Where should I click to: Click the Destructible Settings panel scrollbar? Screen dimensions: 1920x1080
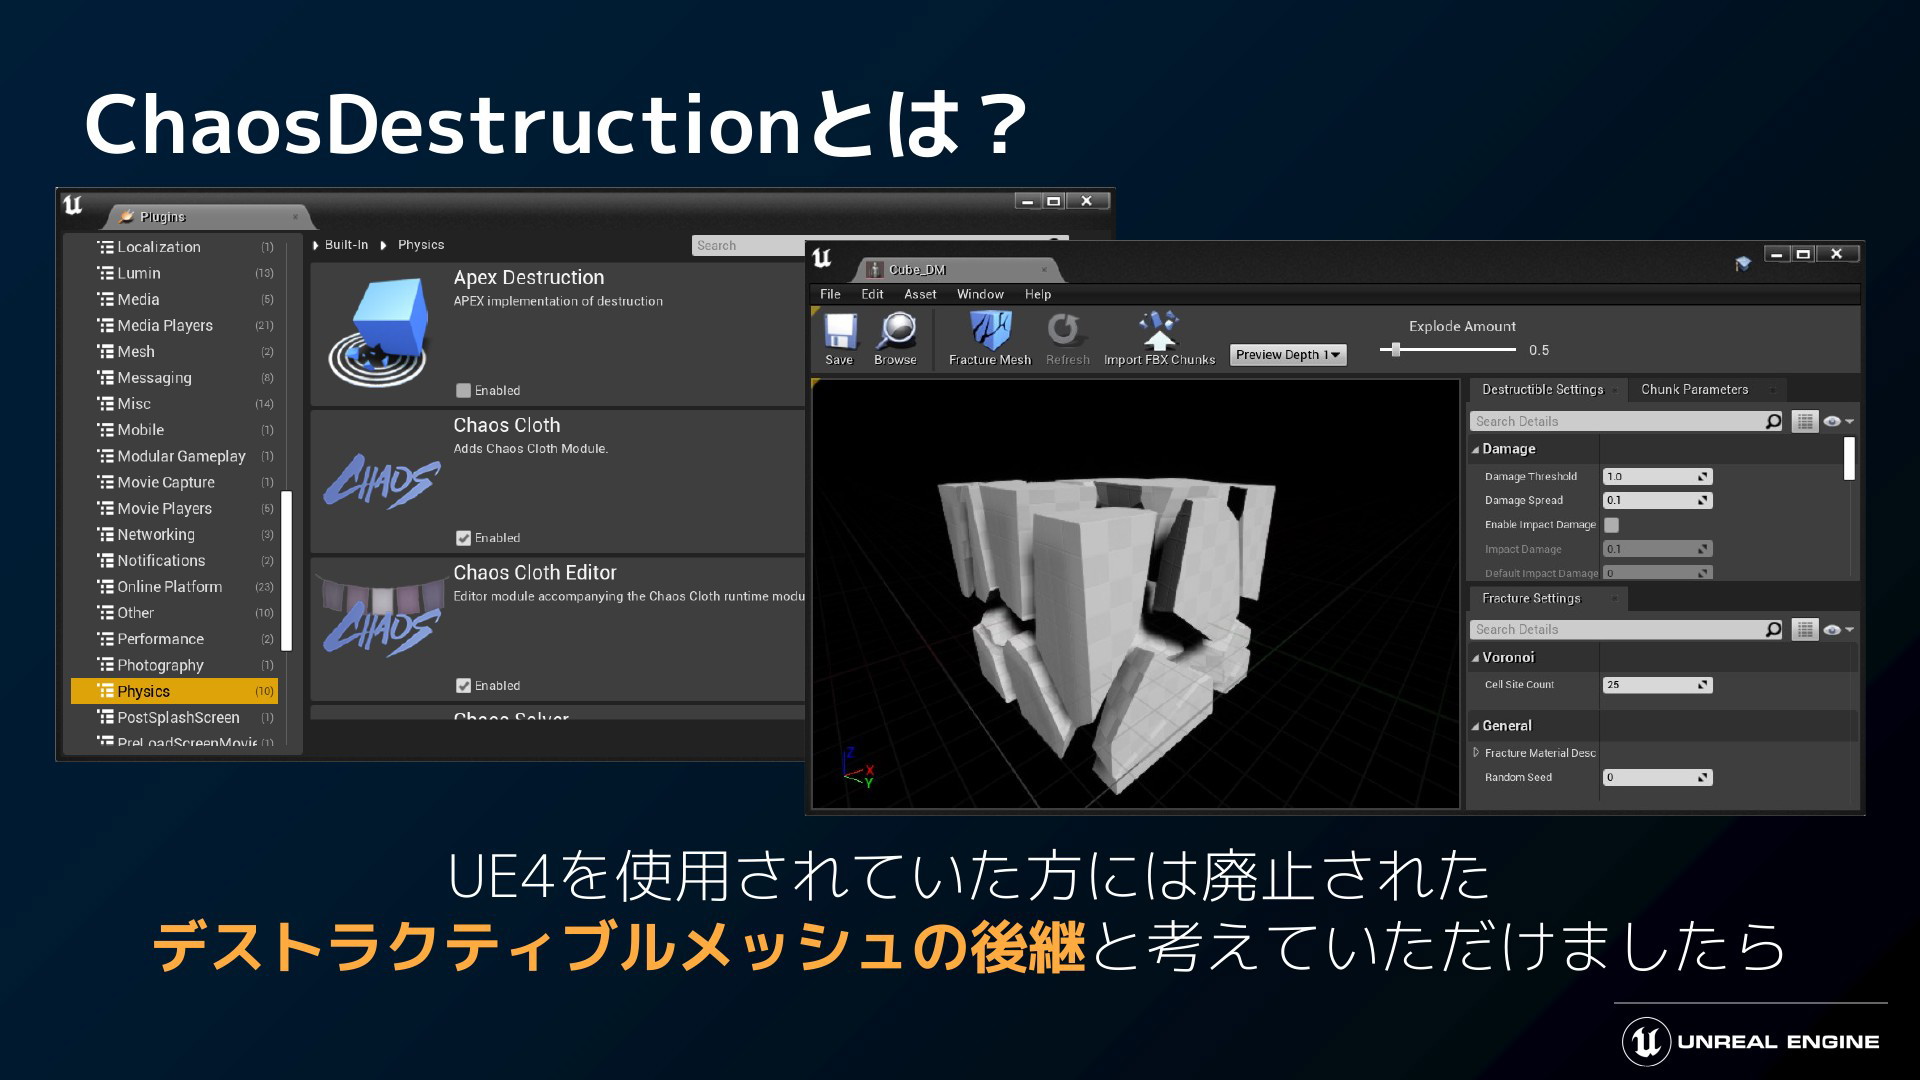coord(1849,459)
